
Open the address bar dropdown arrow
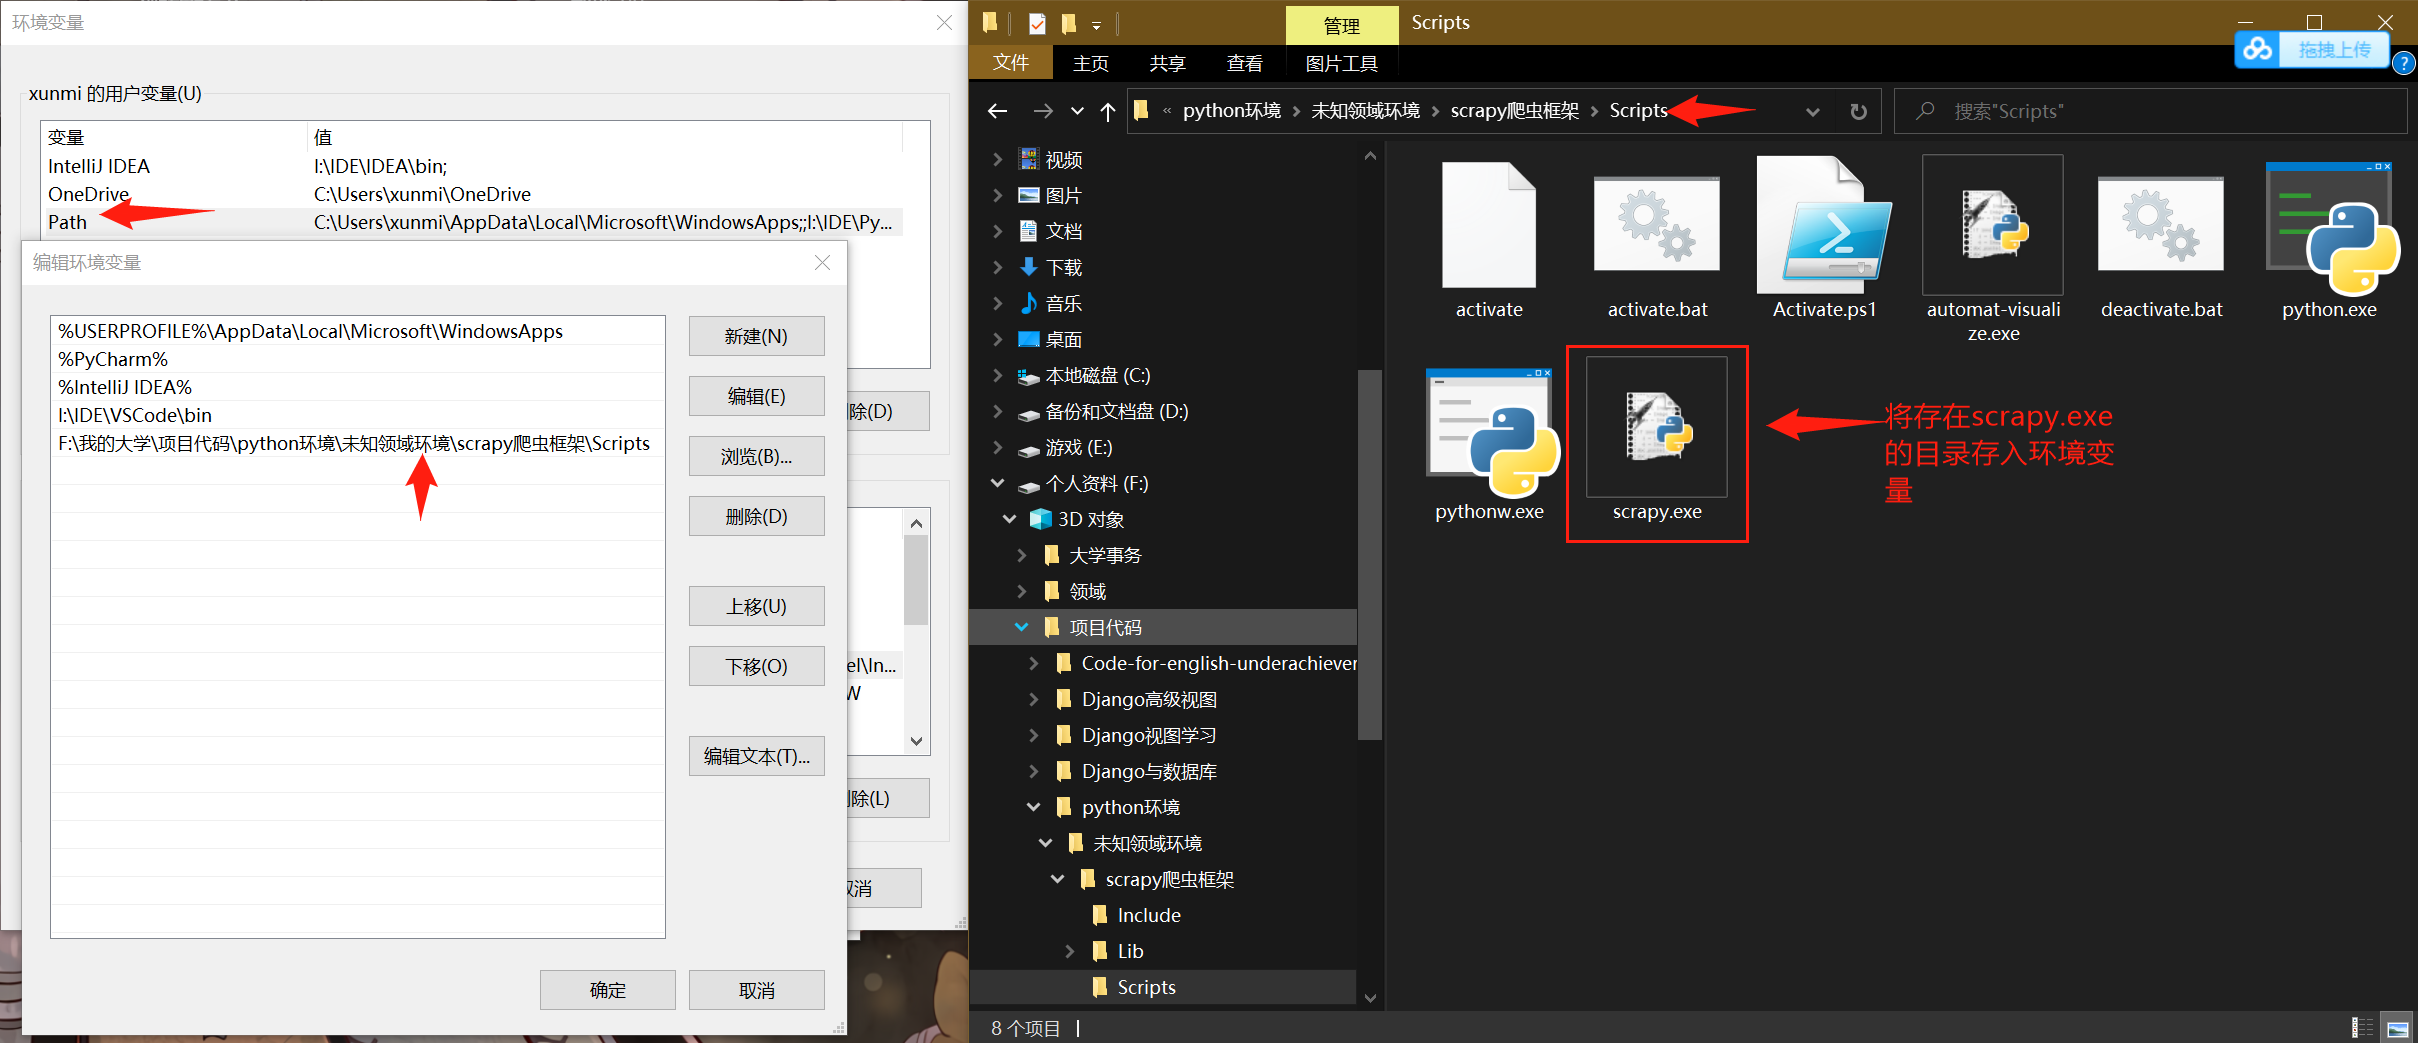[x=1812, y=111]
